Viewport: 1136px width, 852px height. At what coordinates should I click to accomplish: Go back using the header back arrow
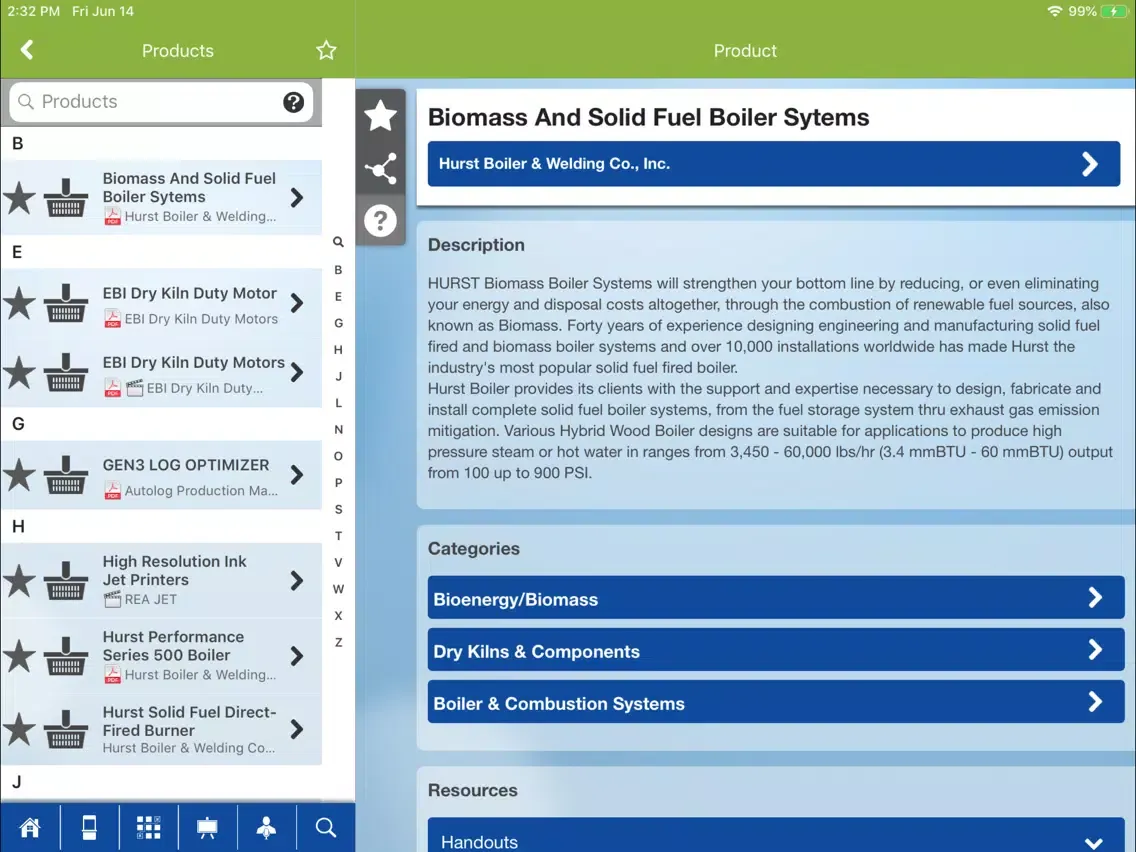(x=27, y=50)
